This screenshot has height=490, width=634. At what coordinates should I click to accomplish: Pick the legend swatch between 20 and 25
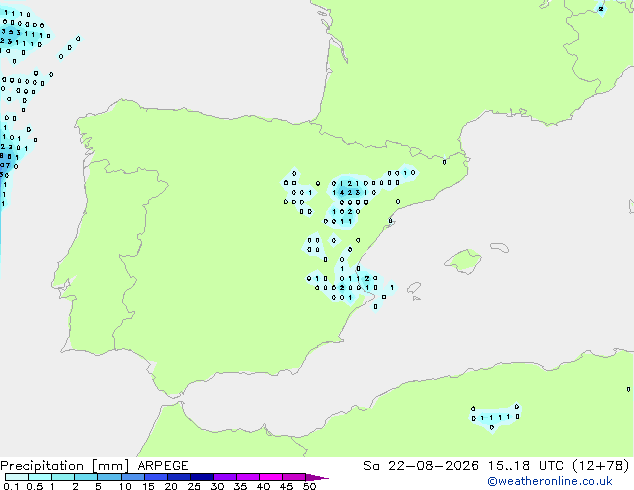(178, 477)
